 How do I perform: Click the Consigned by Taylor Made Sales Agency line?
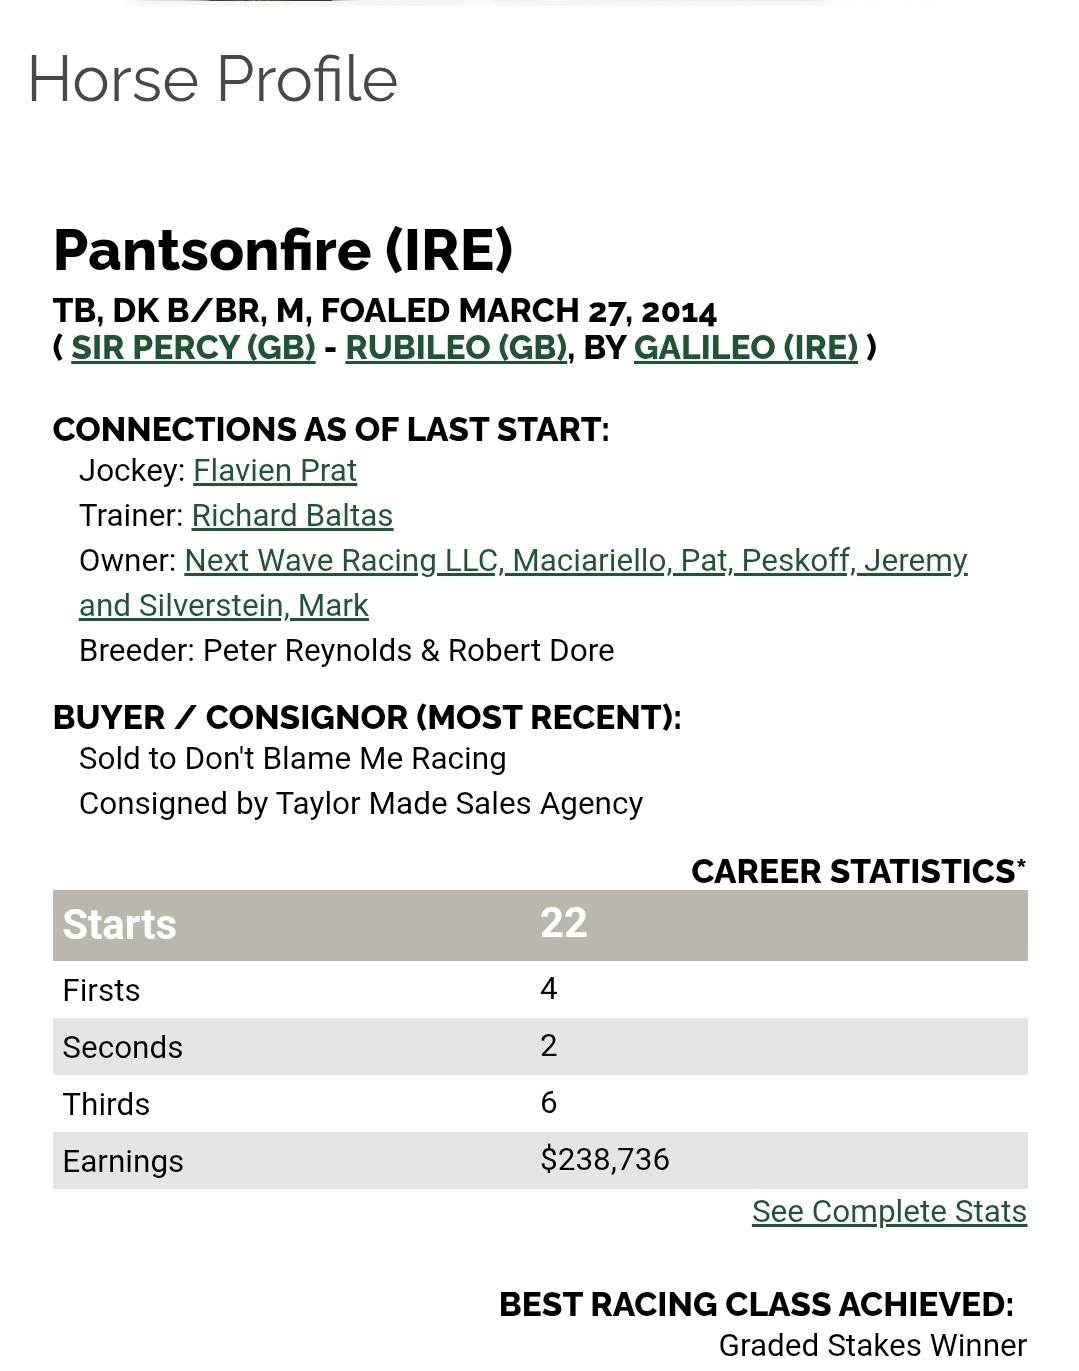click(360, 803)
